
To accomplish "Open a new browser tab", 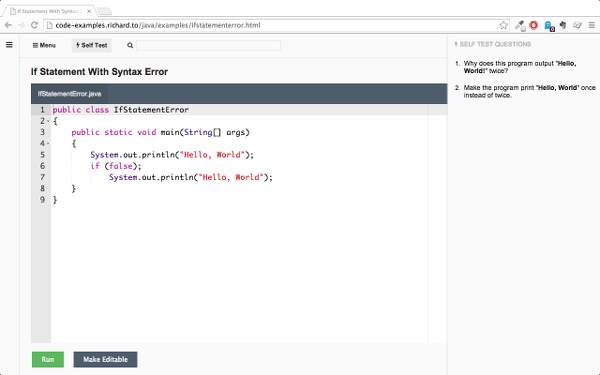I will point(104,11).
